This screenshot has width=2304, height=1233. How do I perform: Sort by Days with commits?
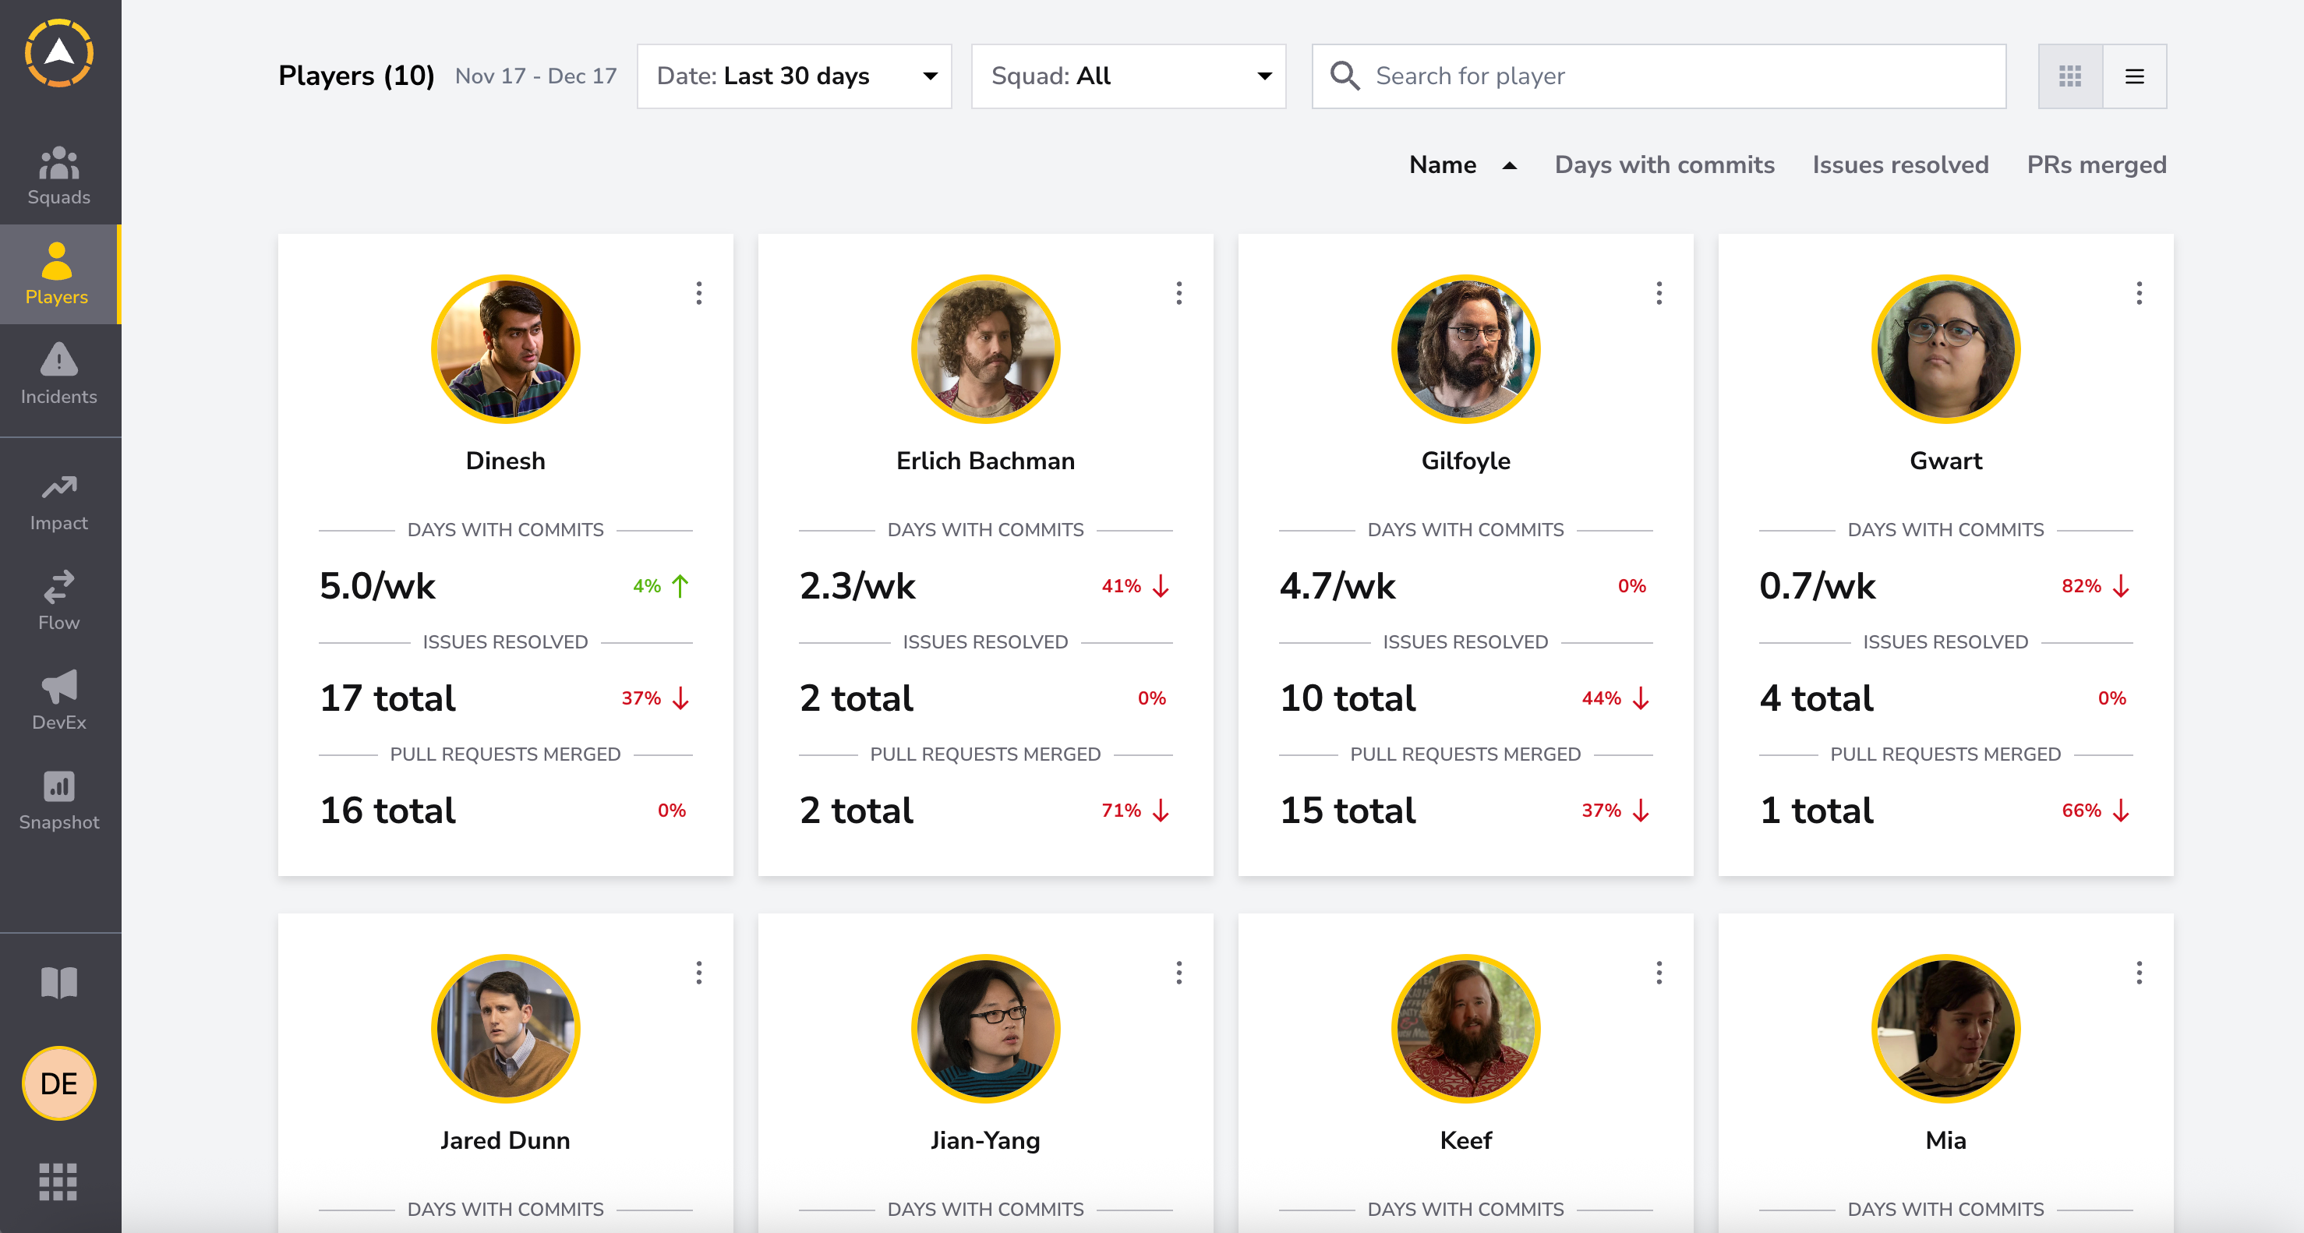1664,165
